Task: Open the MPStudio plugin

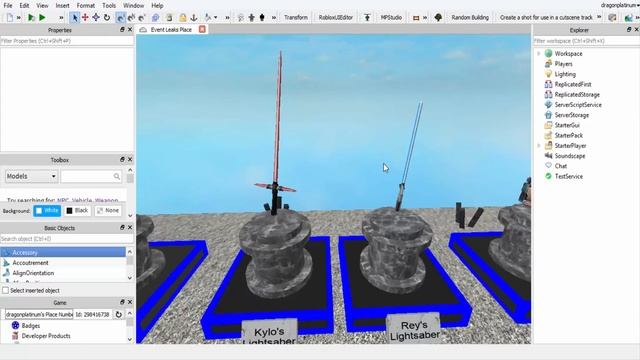Action: [x=391, y=18]
